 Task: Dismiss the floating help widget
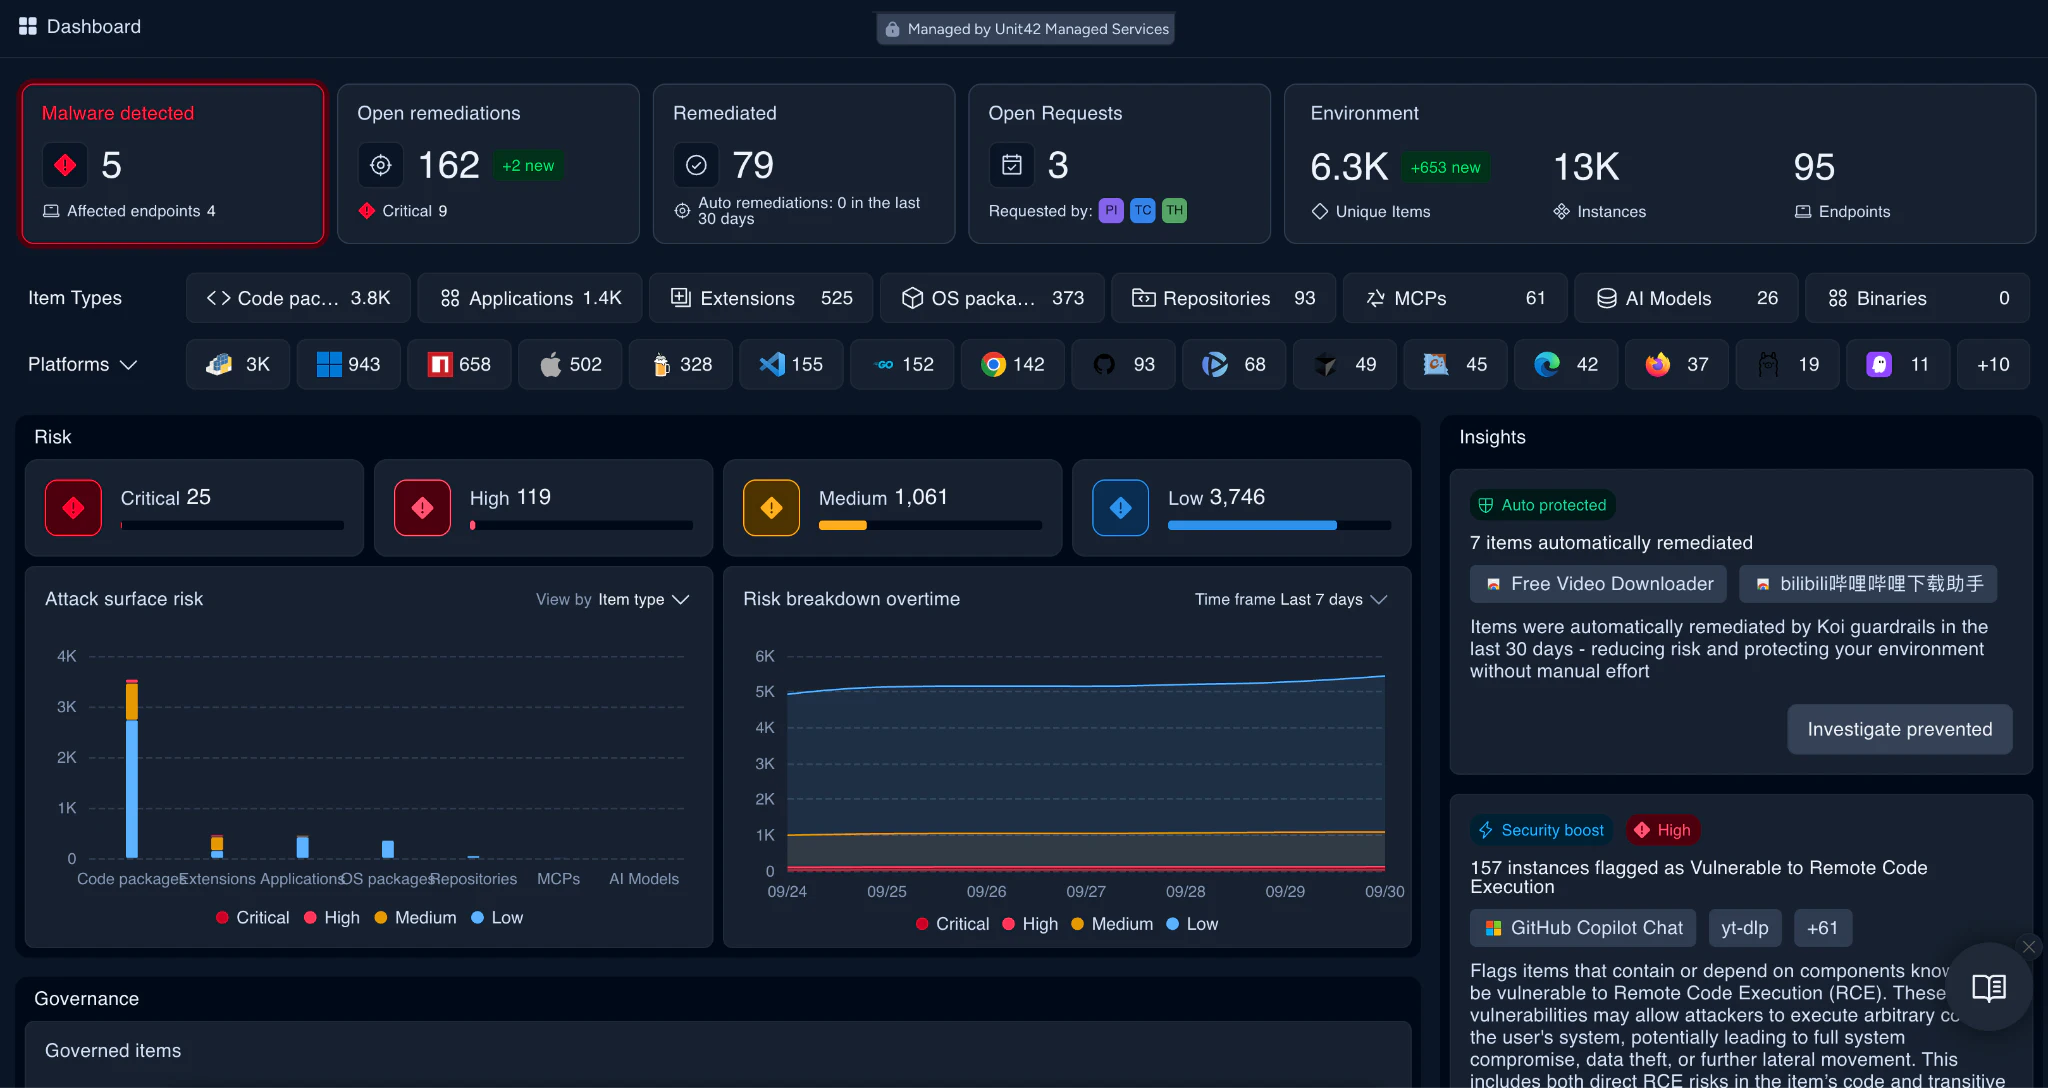[x=2029, y=946]
